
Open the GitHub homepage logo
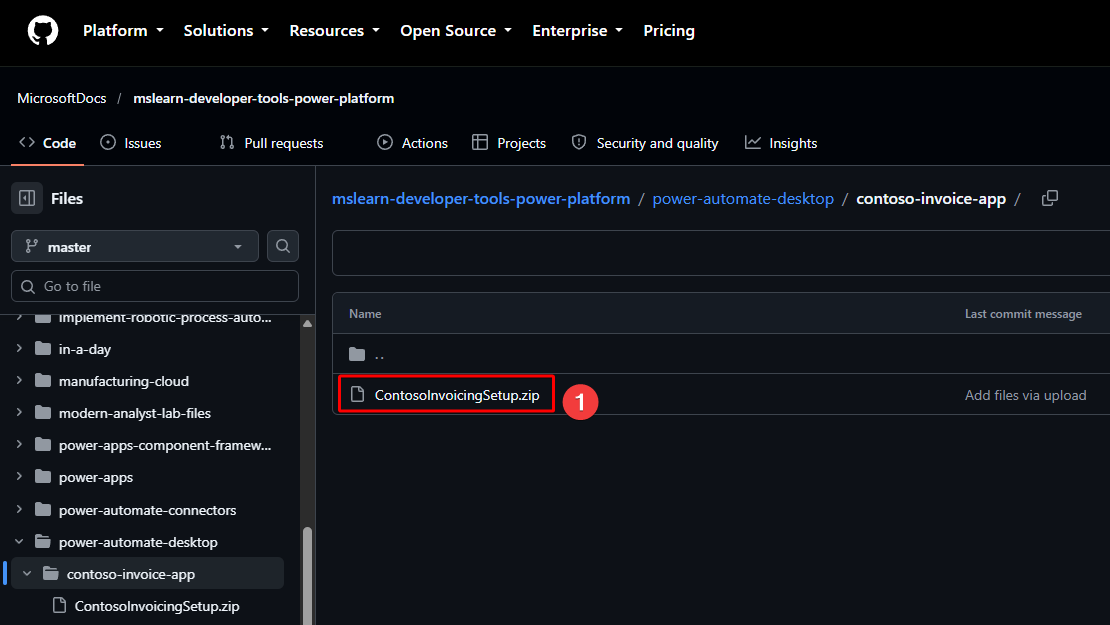tap(42, 31)
